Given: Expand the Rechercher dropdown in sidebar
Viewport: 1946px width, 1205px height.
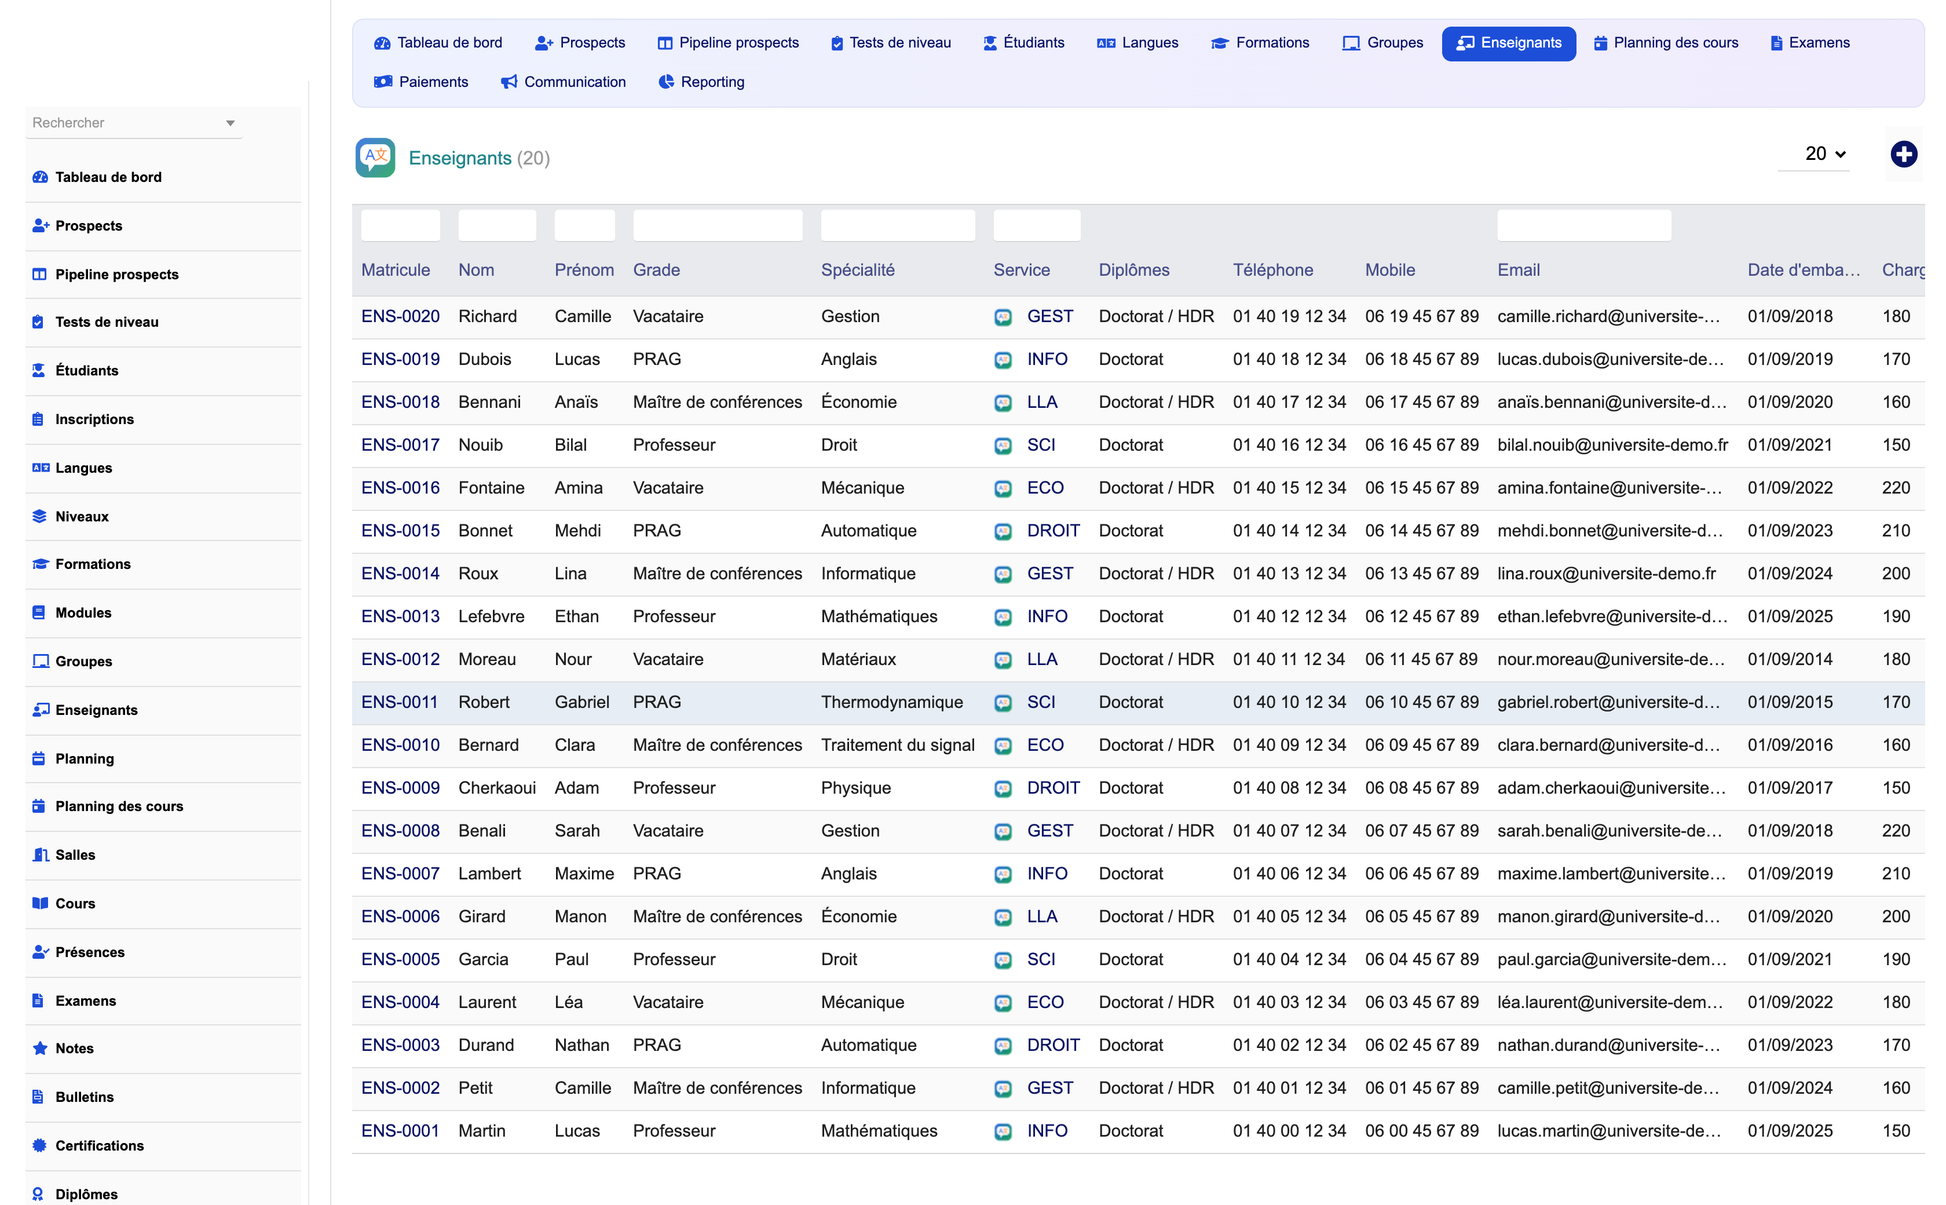Looking at the screenshot, I should 230,123.
